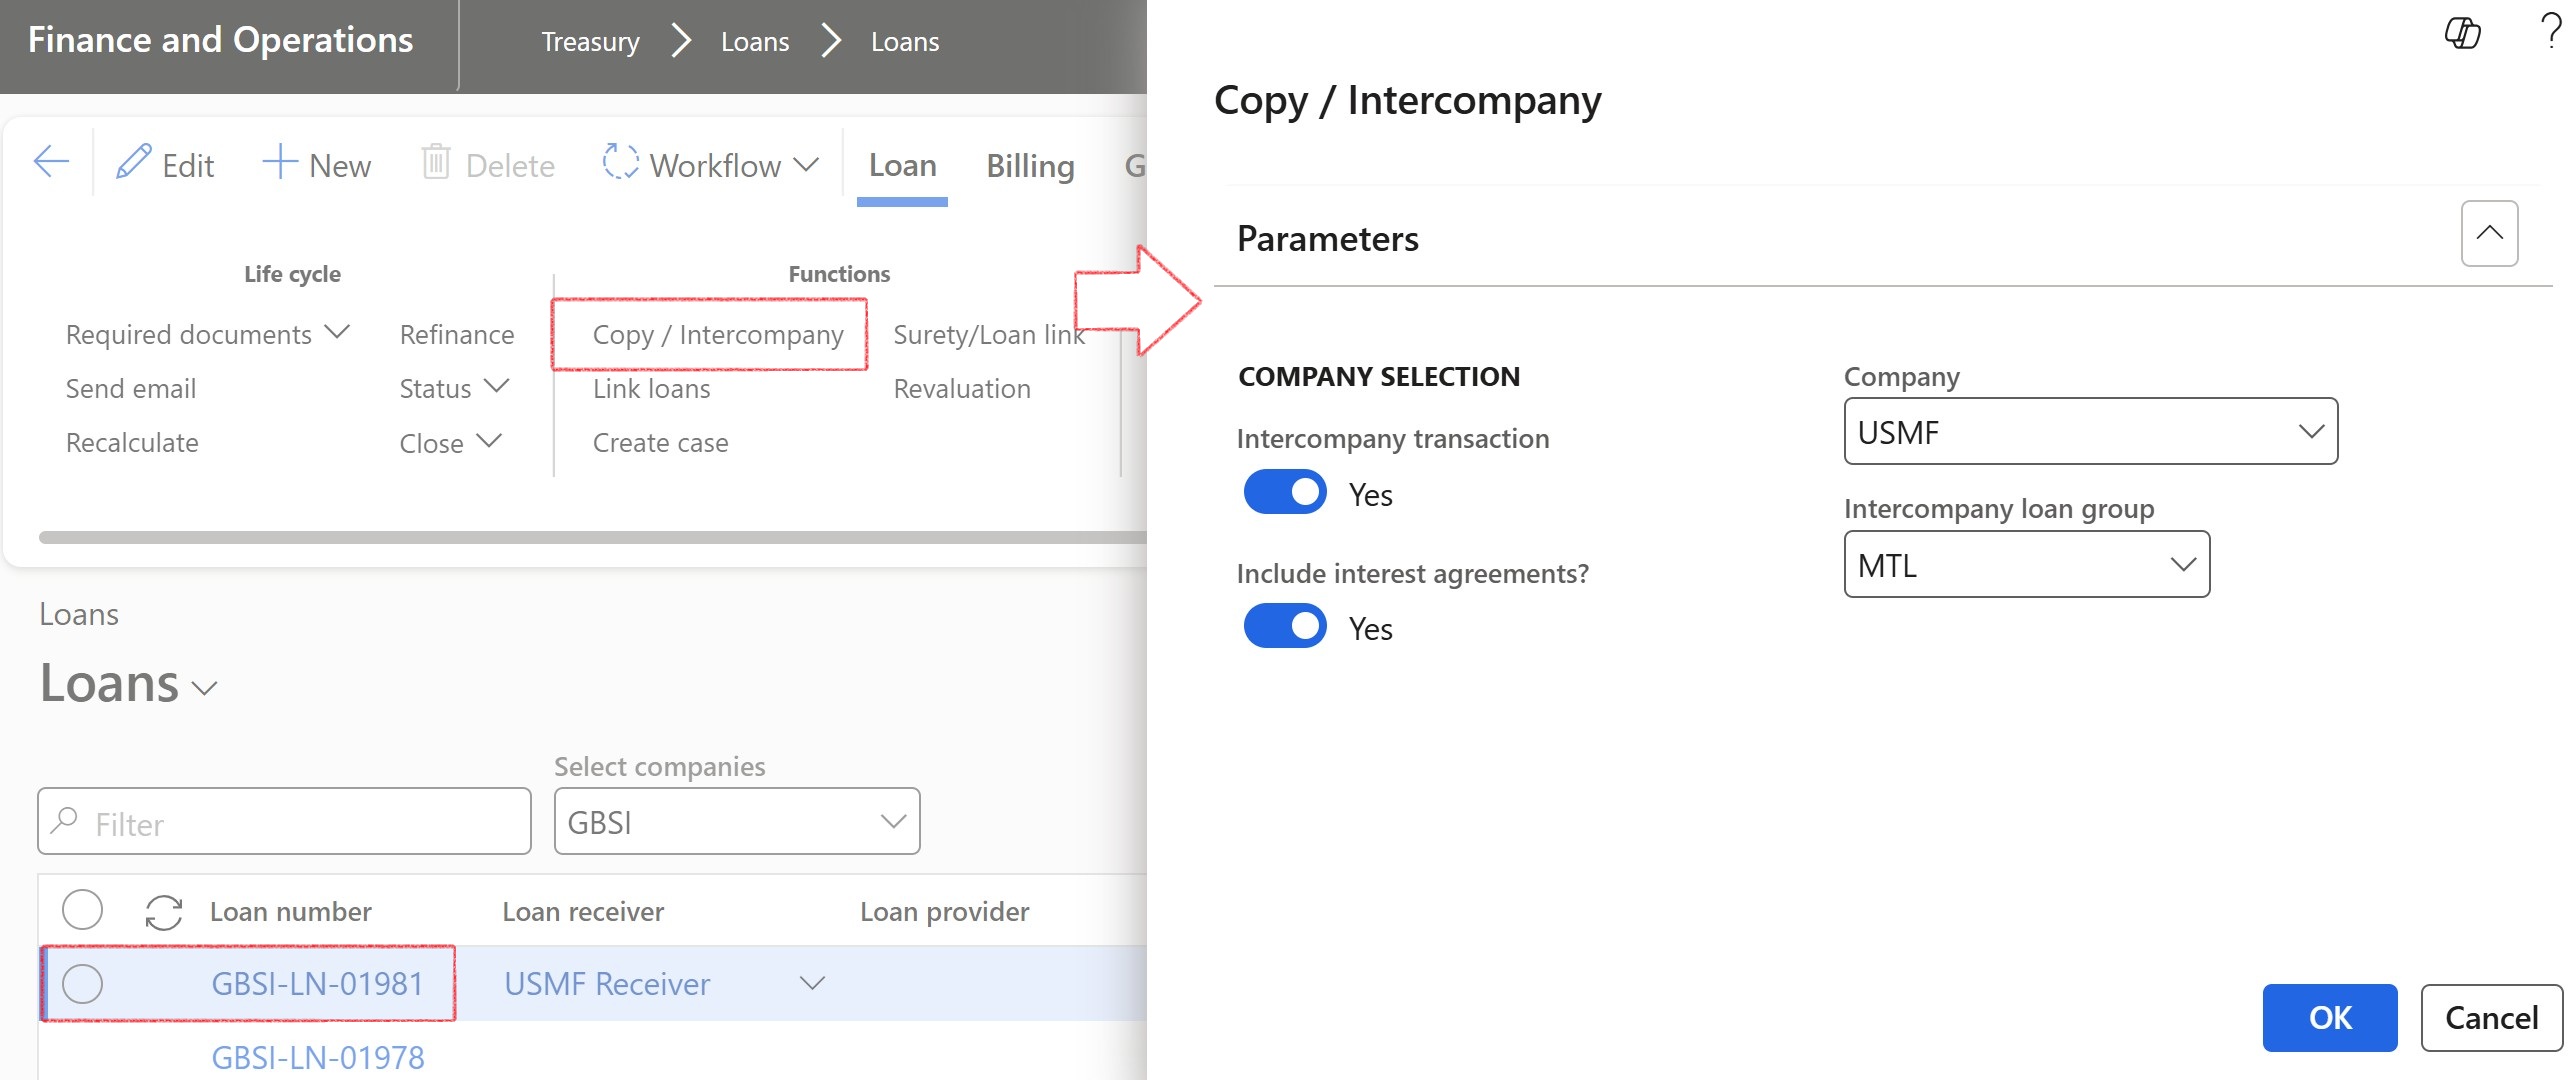Open the Copilot icon in dialog header
This screenshot has height=1080, width=2573.
(x=2461, y=34)
